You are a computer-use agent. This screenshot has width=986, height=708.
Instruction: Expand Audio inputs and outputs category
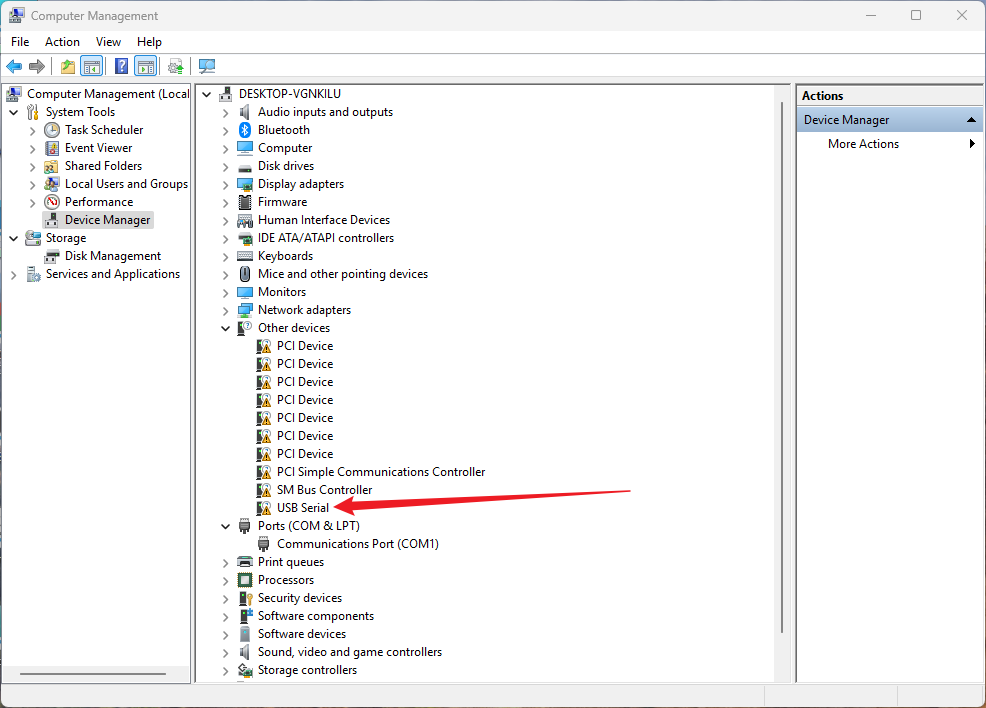click(226, 113)
